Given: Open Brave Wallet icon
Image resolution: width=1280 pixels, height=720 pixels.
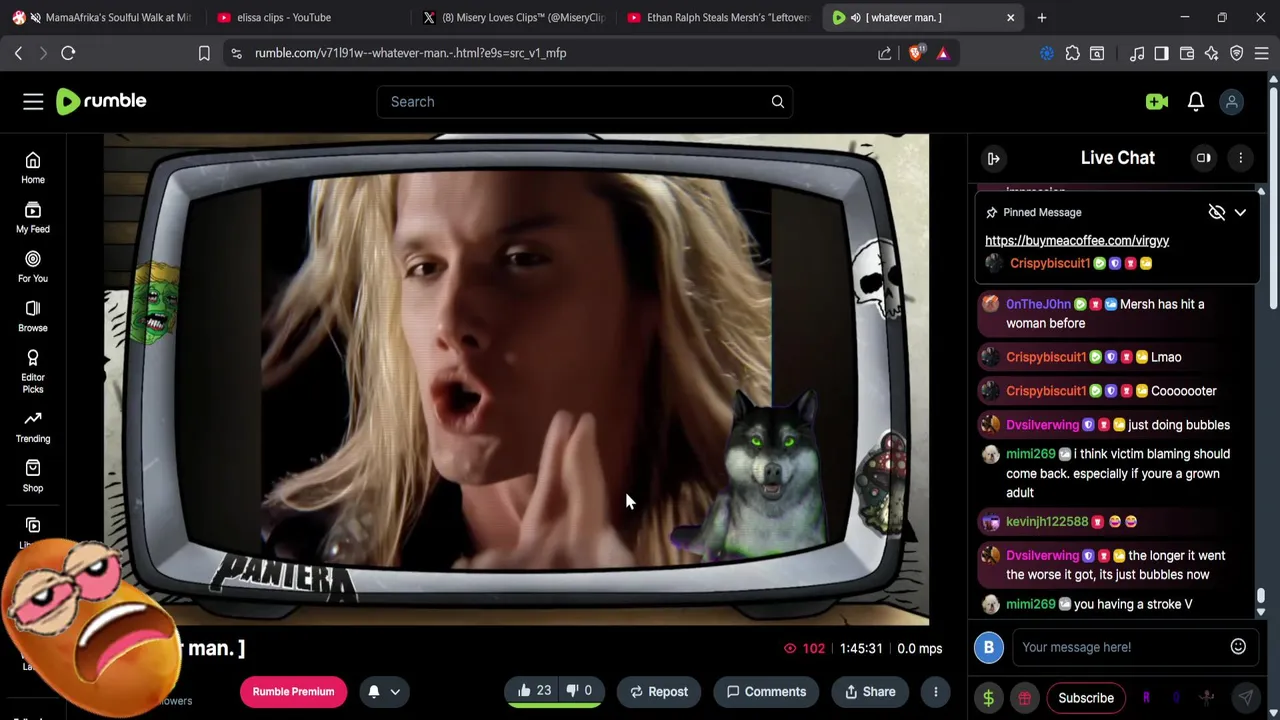Looking at the screenshot, I should [1187, 53].
